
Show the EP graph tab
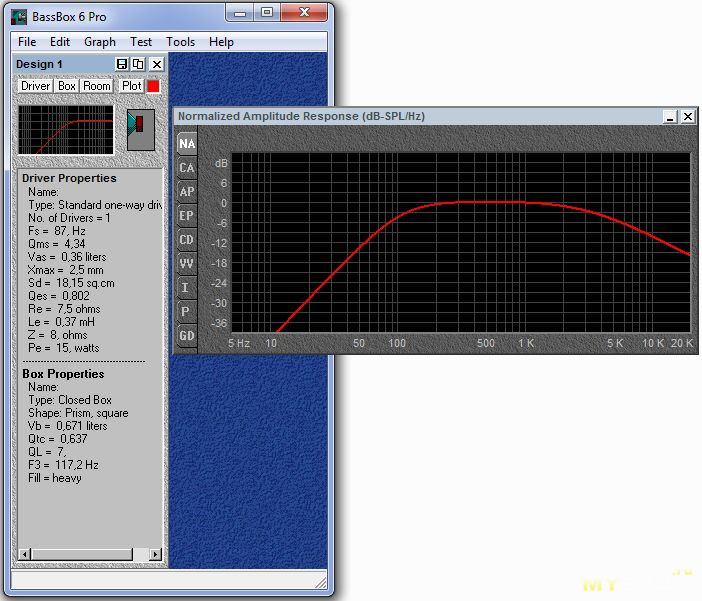tap(187, 216)
